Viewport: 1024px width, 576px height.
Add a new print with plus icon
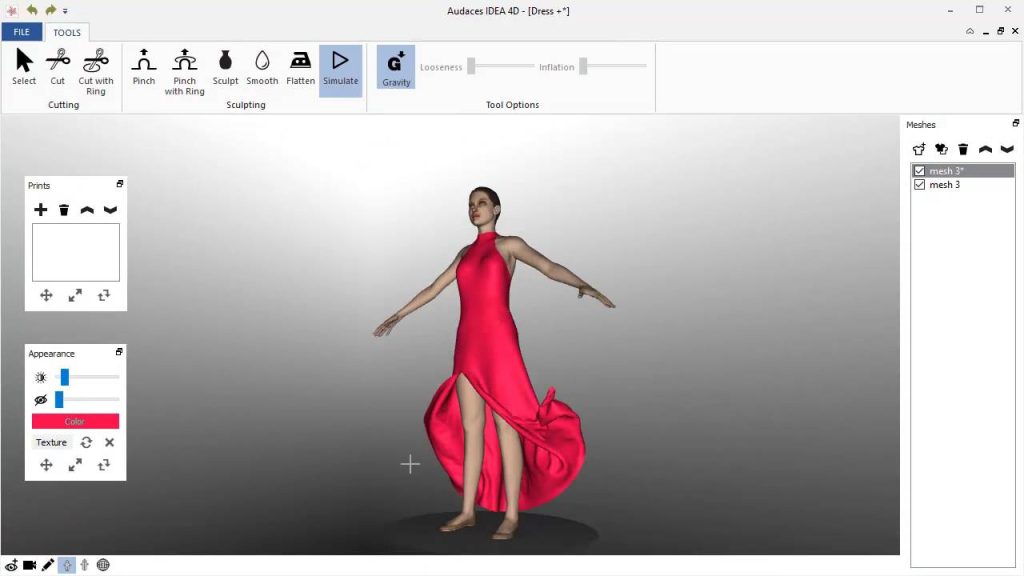coord(41,210)
